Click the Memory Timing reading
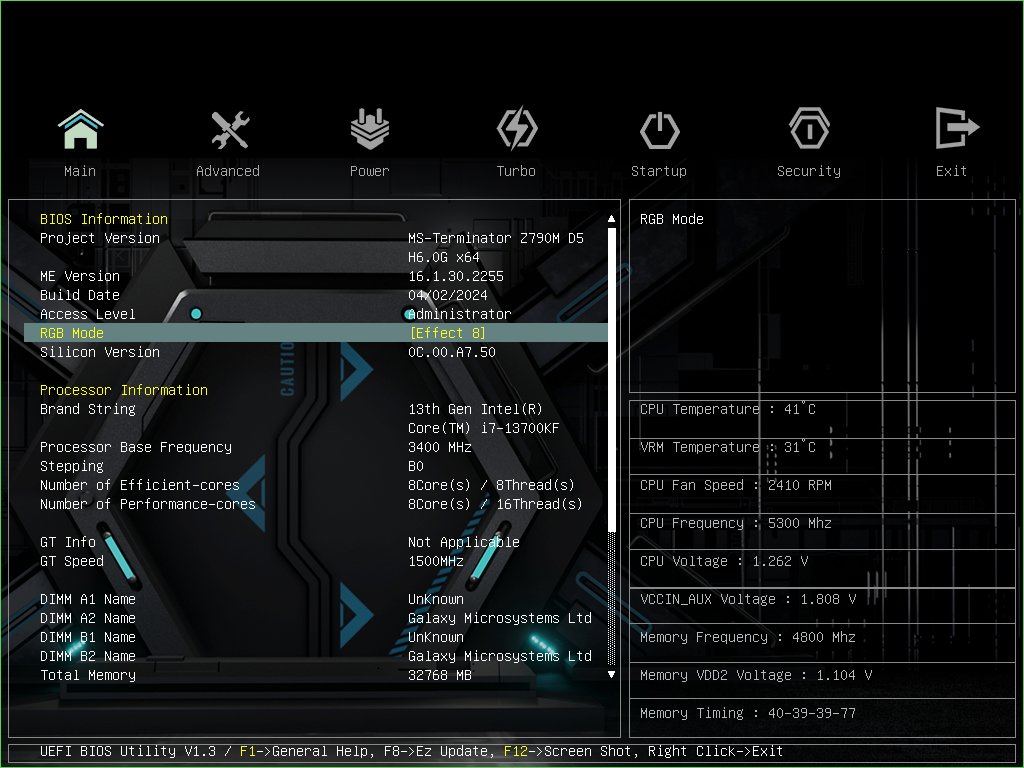Screen dimensions: 1024x768 tap(748, 712)
